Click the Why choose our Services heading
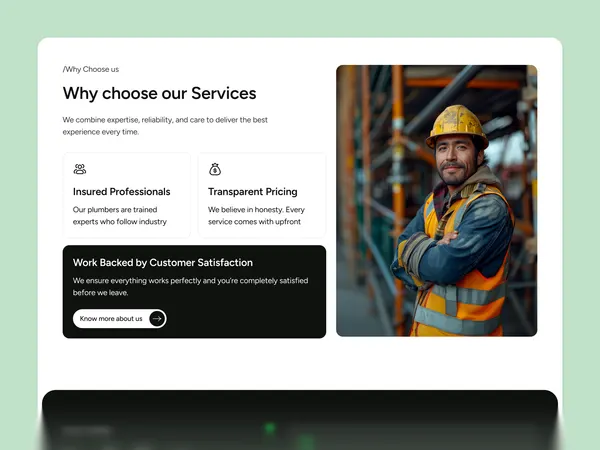This screenshot has height=450, width=600. coord(160,93)
